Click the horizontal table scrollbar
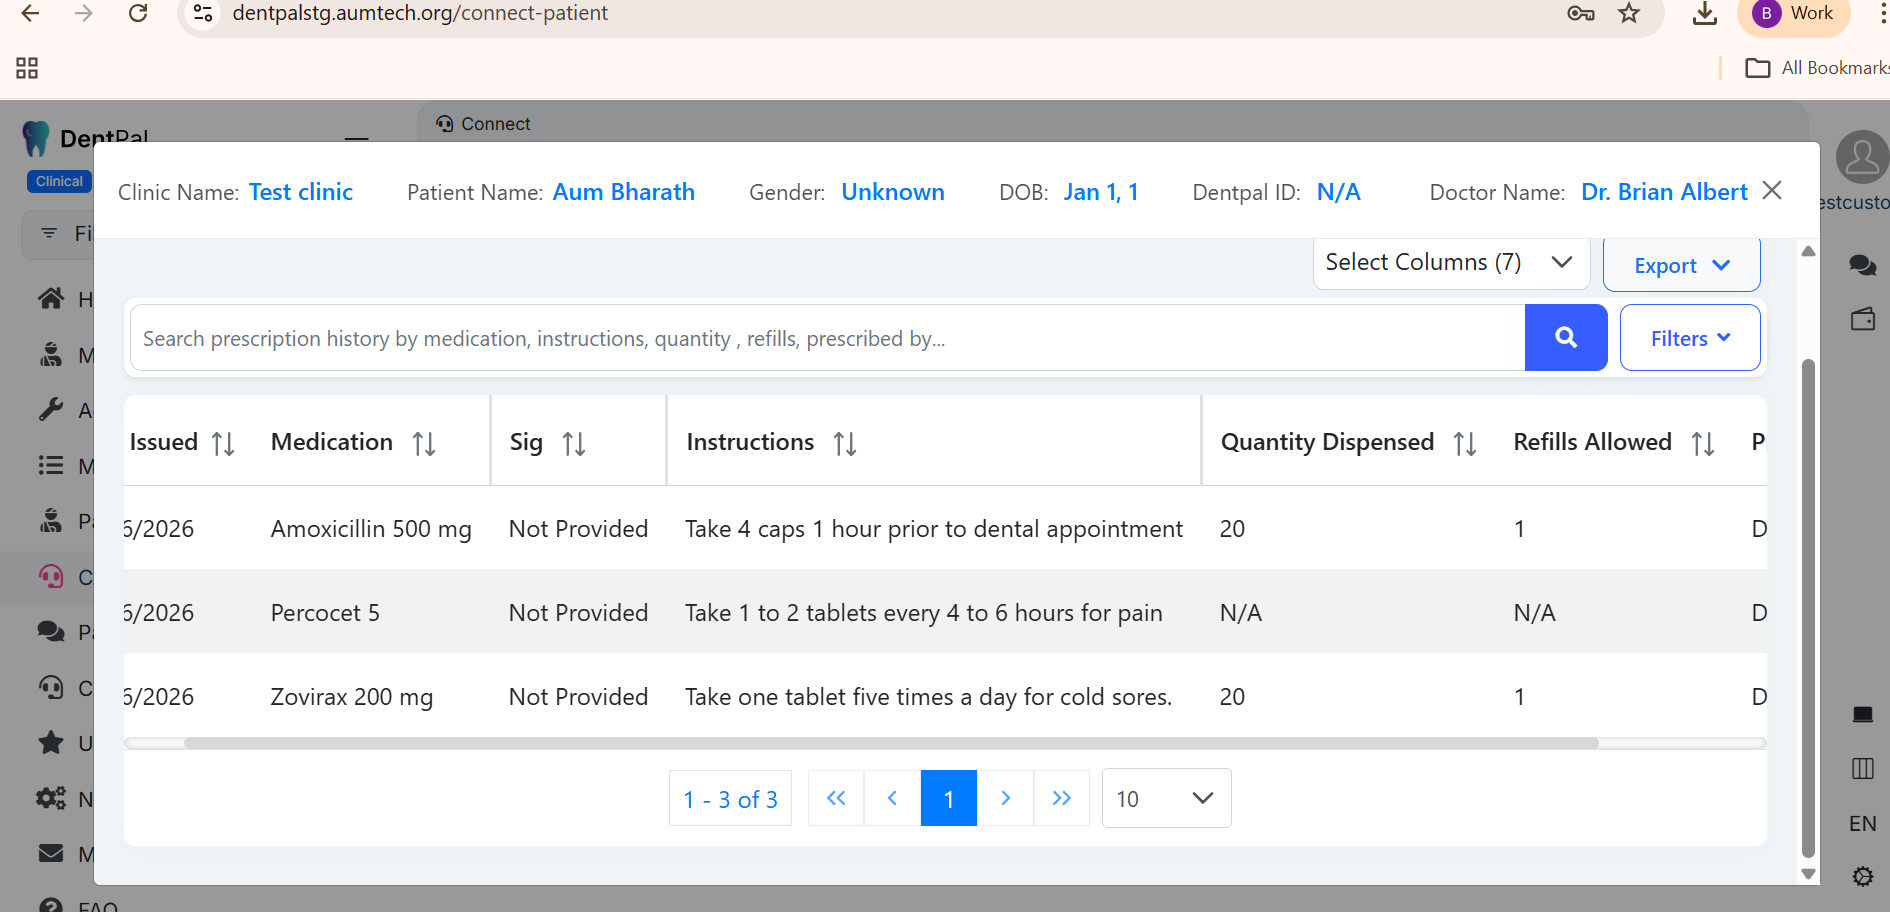 pos(890,743)
